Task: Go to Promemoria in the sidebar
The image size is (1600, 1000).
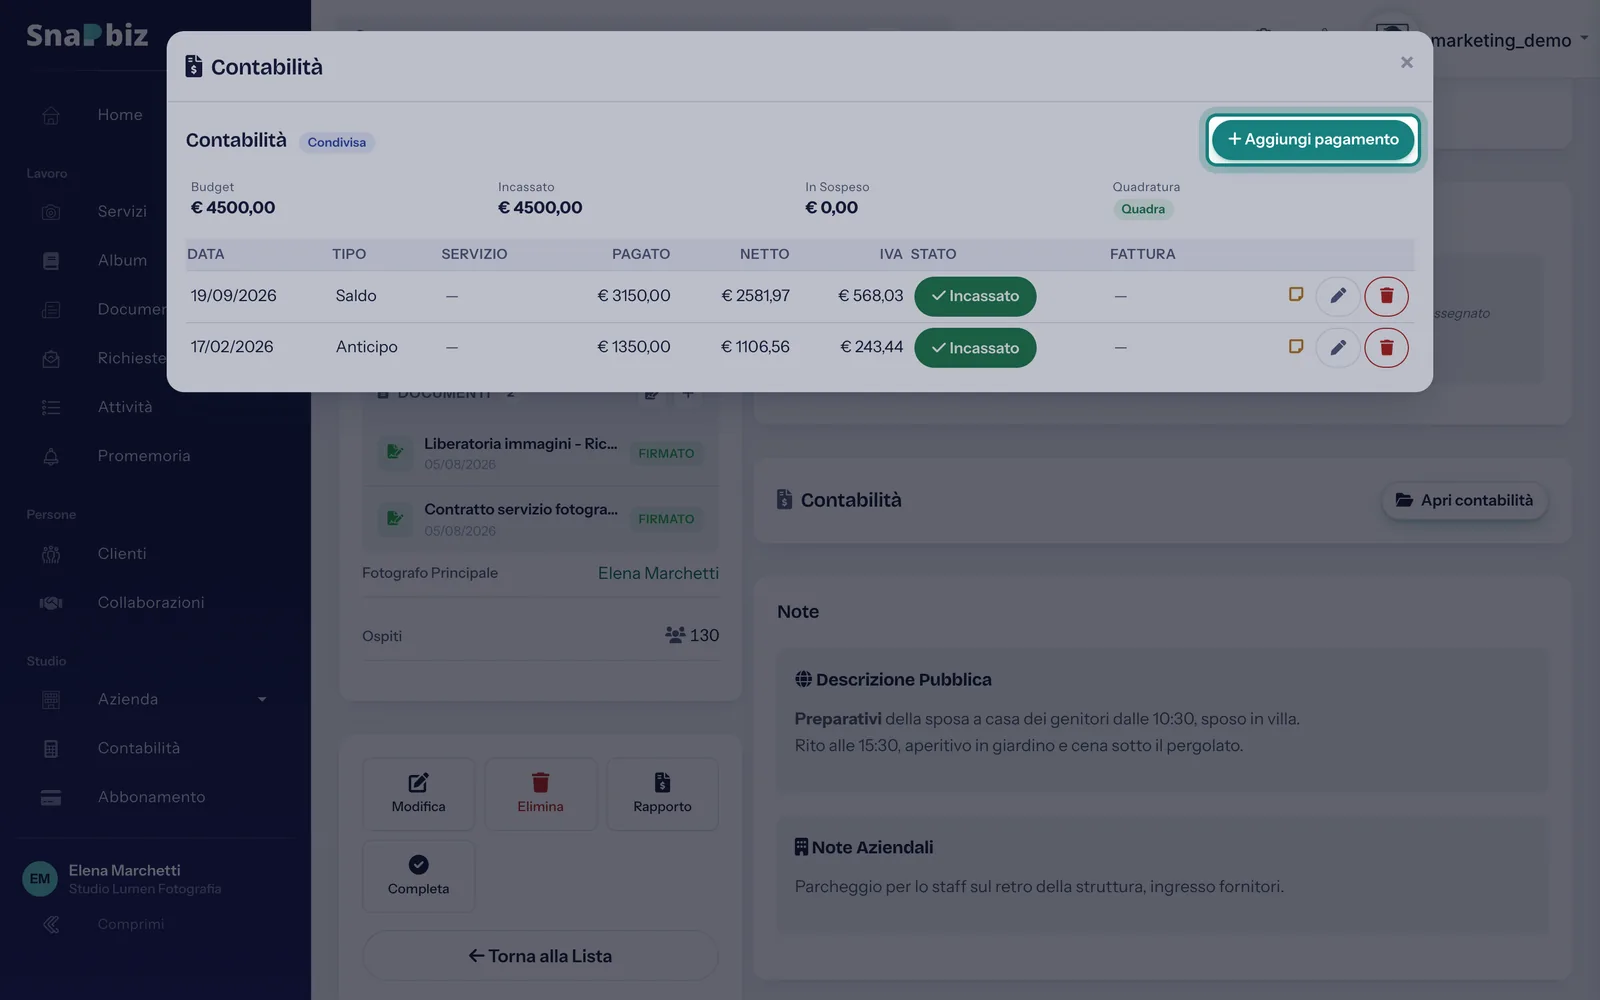Action: pos(143,456)
